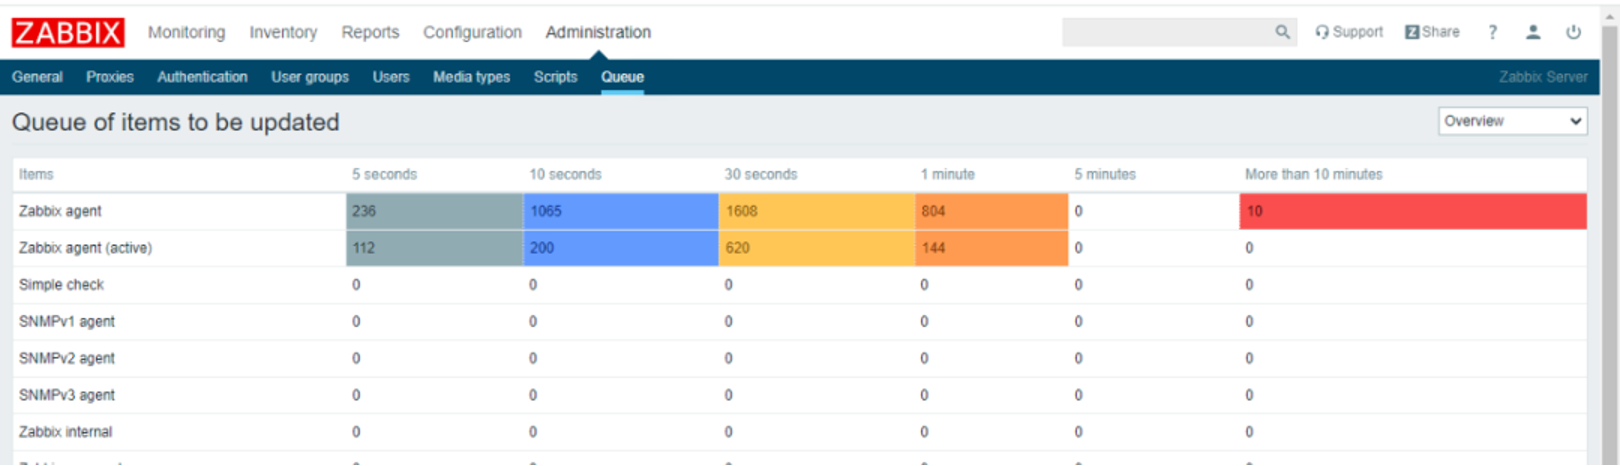Focus the top search field
1620x466 pixels.
pos(1168,32)
